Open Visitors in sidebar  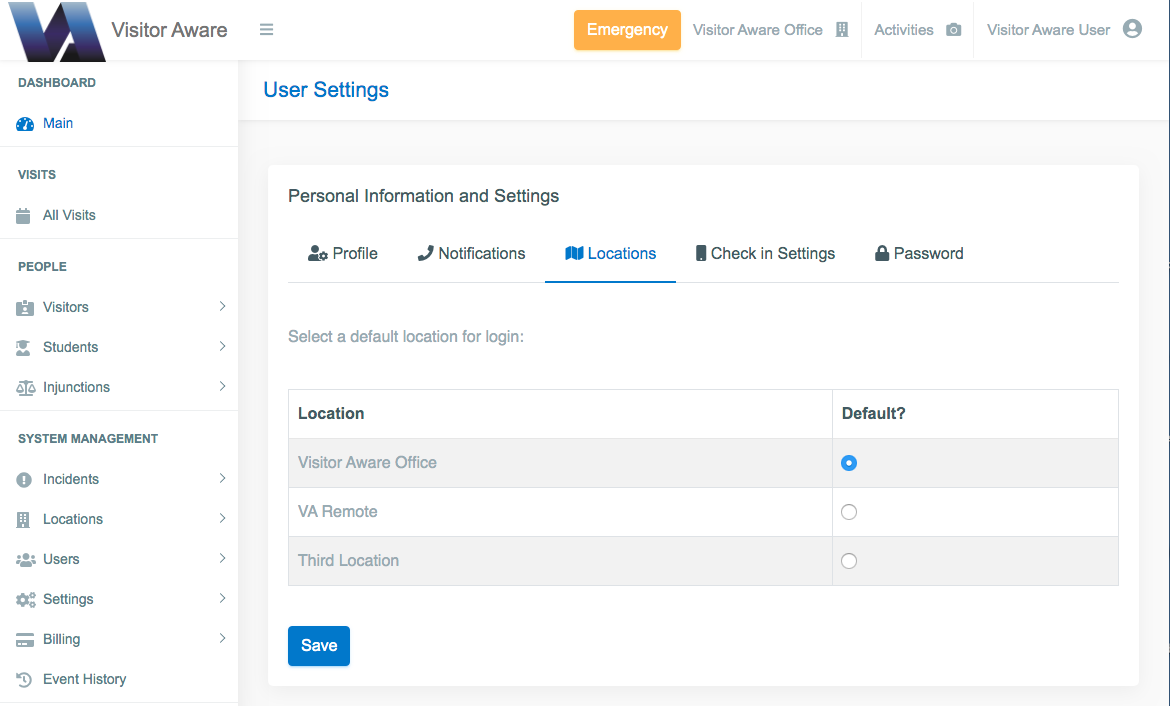(66, 307)
